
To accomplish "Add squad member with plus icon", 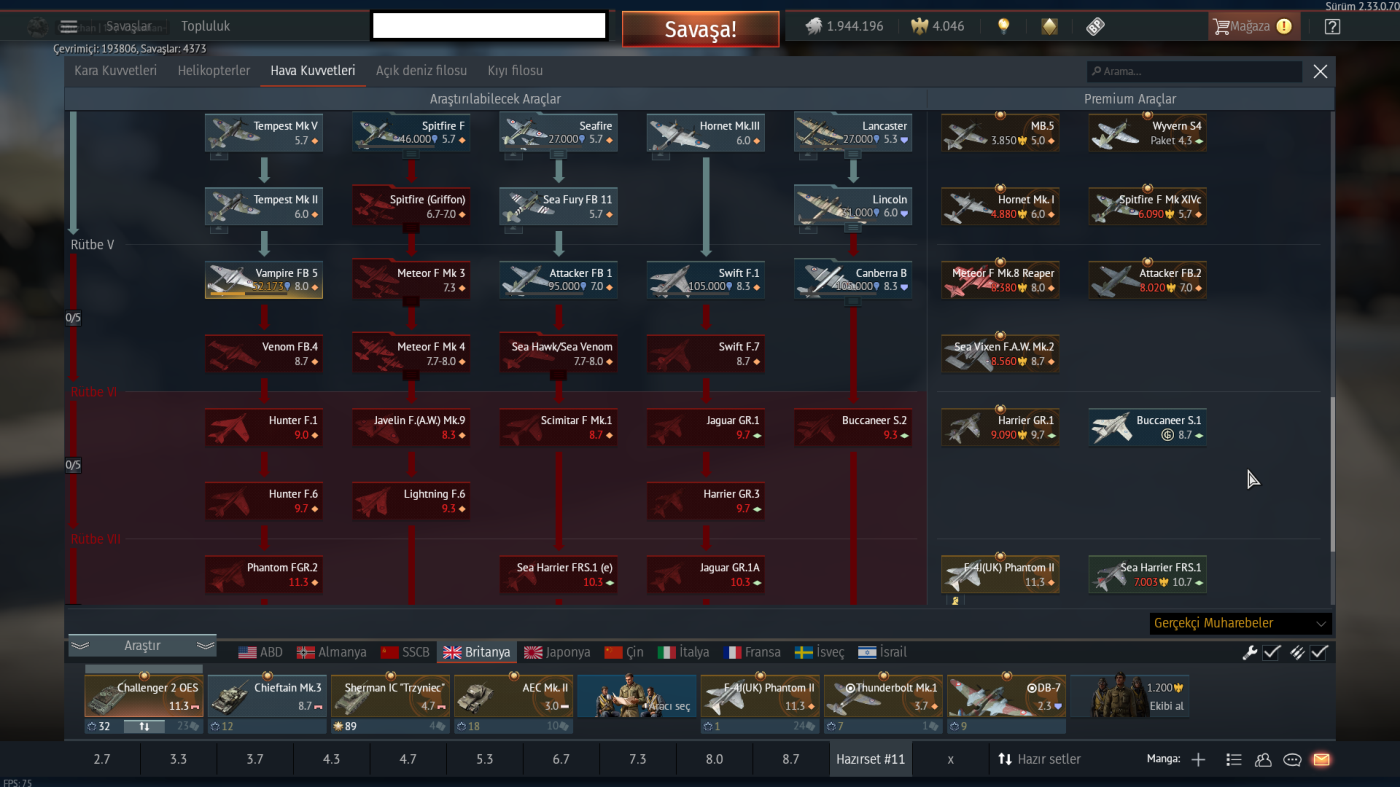I will (x=1198, y=760).
